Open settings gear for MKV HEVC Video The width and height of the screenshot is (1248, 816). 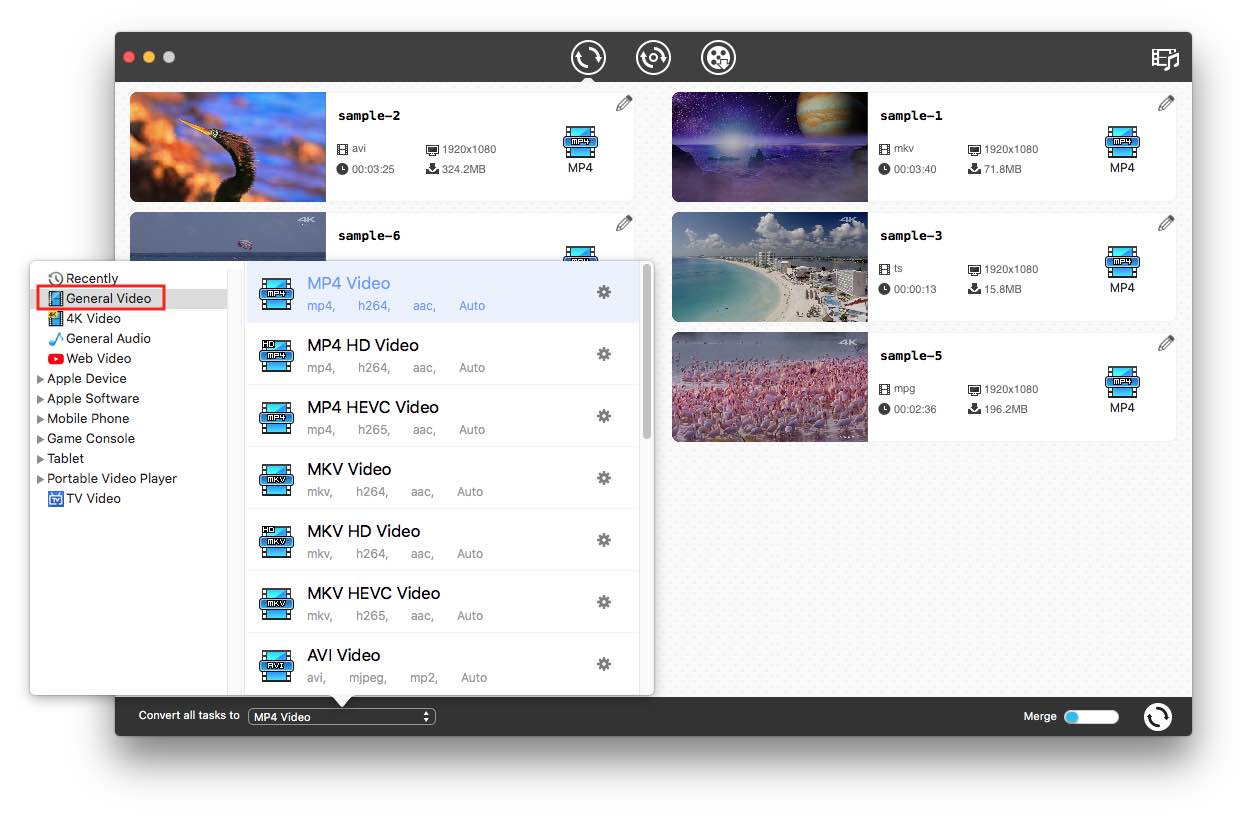point(604,602)
